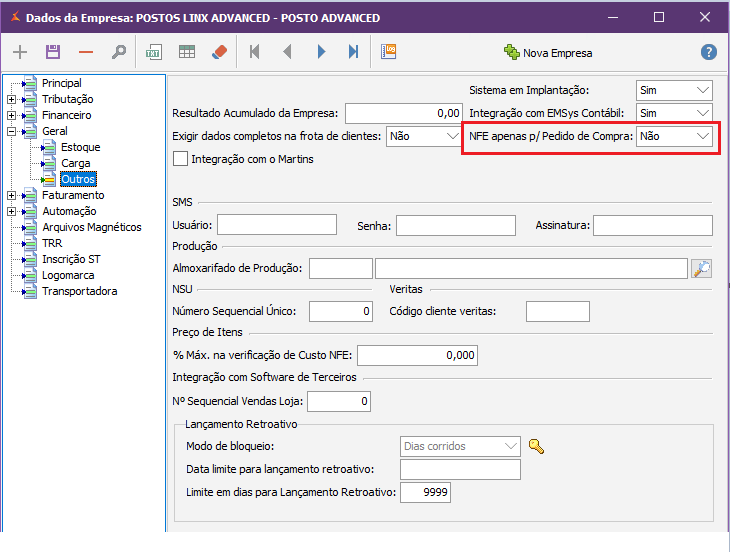Click Resultado Acumulado da Empresa field

pyautogui.click(x=404, y=113)
